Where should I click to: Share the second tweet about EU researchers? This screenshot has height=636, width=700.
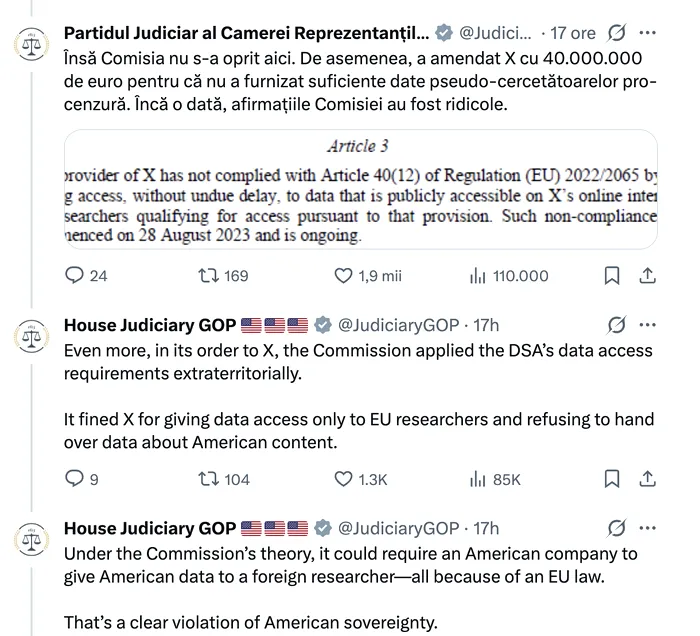[646, 480]
